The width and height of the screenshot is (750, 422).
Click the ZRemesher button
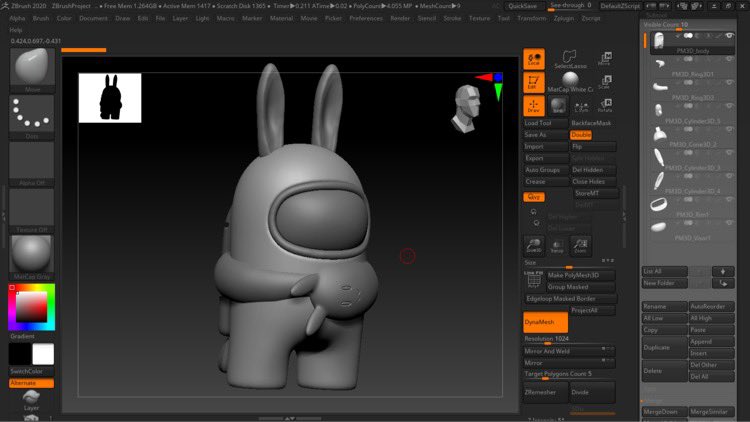[545, 392]
